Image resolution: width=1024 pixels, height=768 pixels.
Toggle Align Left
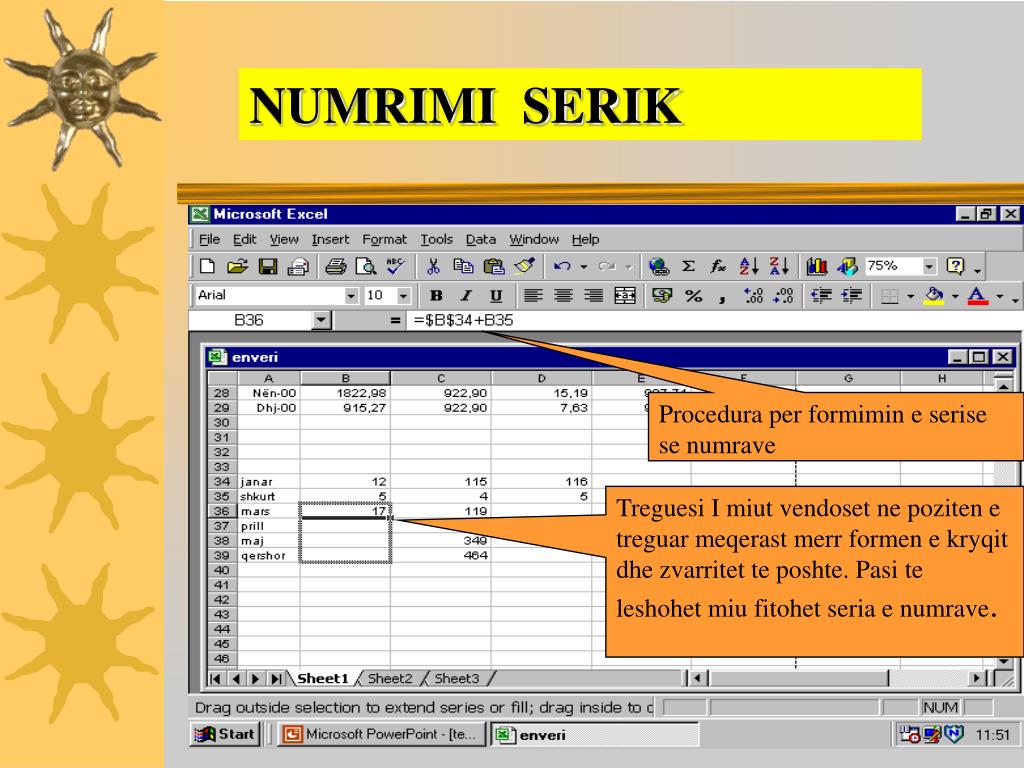(533, 296)
